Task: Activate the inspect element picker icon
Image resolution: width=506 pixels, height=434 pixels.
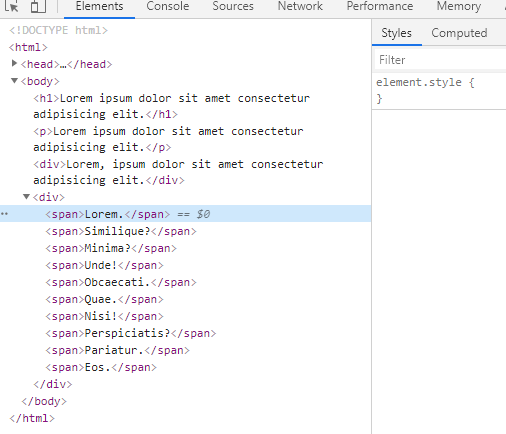Action: point(11,6)
